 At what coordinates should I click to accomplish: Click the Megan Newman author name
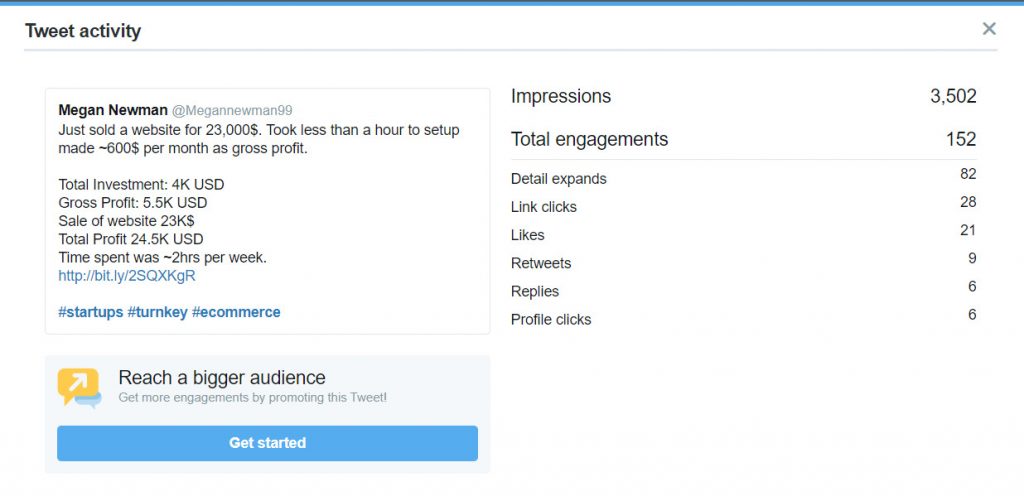pyautogui.click(x=112, y=110)
